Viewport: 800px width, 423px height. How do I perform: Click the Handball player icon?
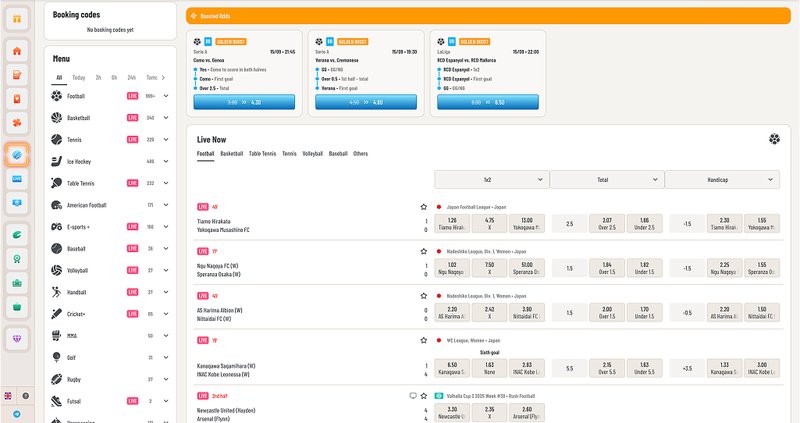pos(57,292)
